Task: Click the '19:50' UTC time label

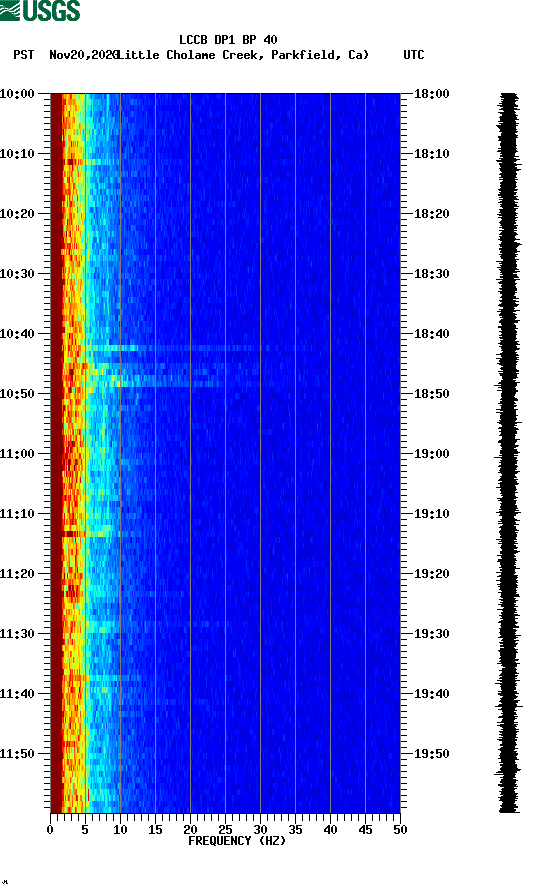Action: (x=431, y=753)
